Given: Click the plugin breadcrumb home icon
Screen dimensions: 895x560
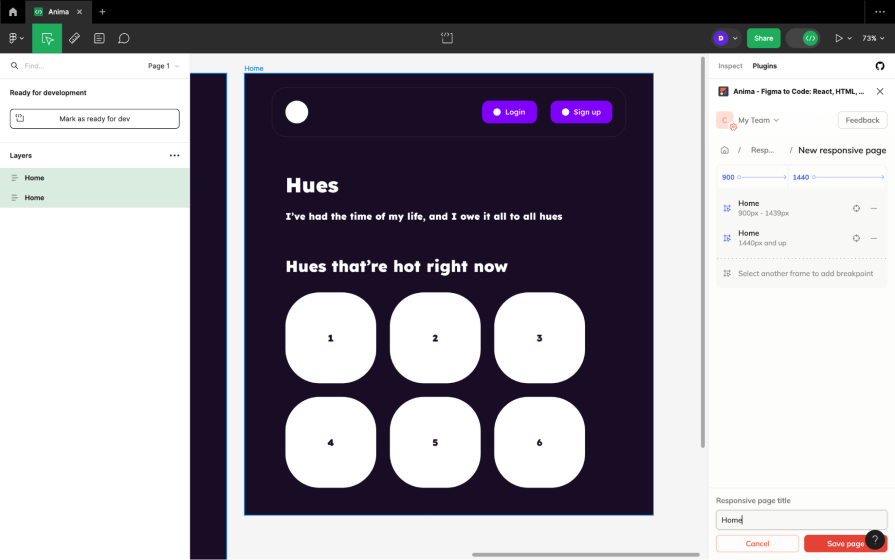Looking at the screenshot, I should click(725, 150).
